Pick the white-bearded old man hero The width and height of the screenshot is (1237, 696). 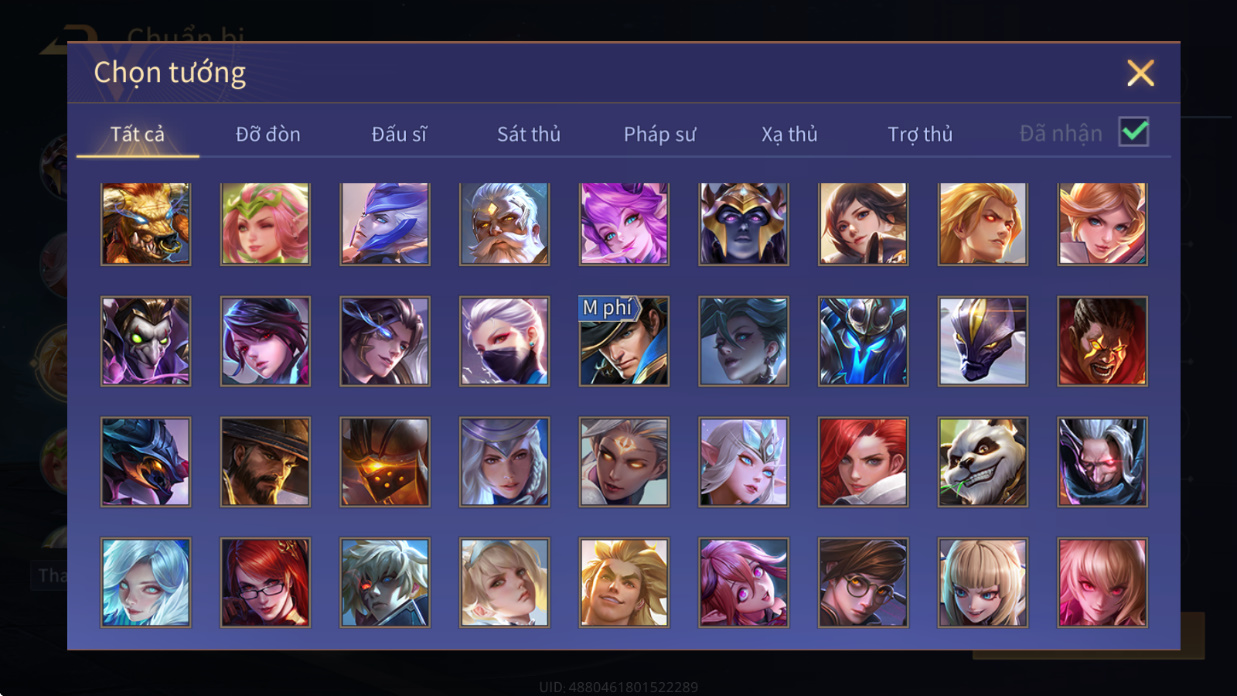click(x=504, y=223)
